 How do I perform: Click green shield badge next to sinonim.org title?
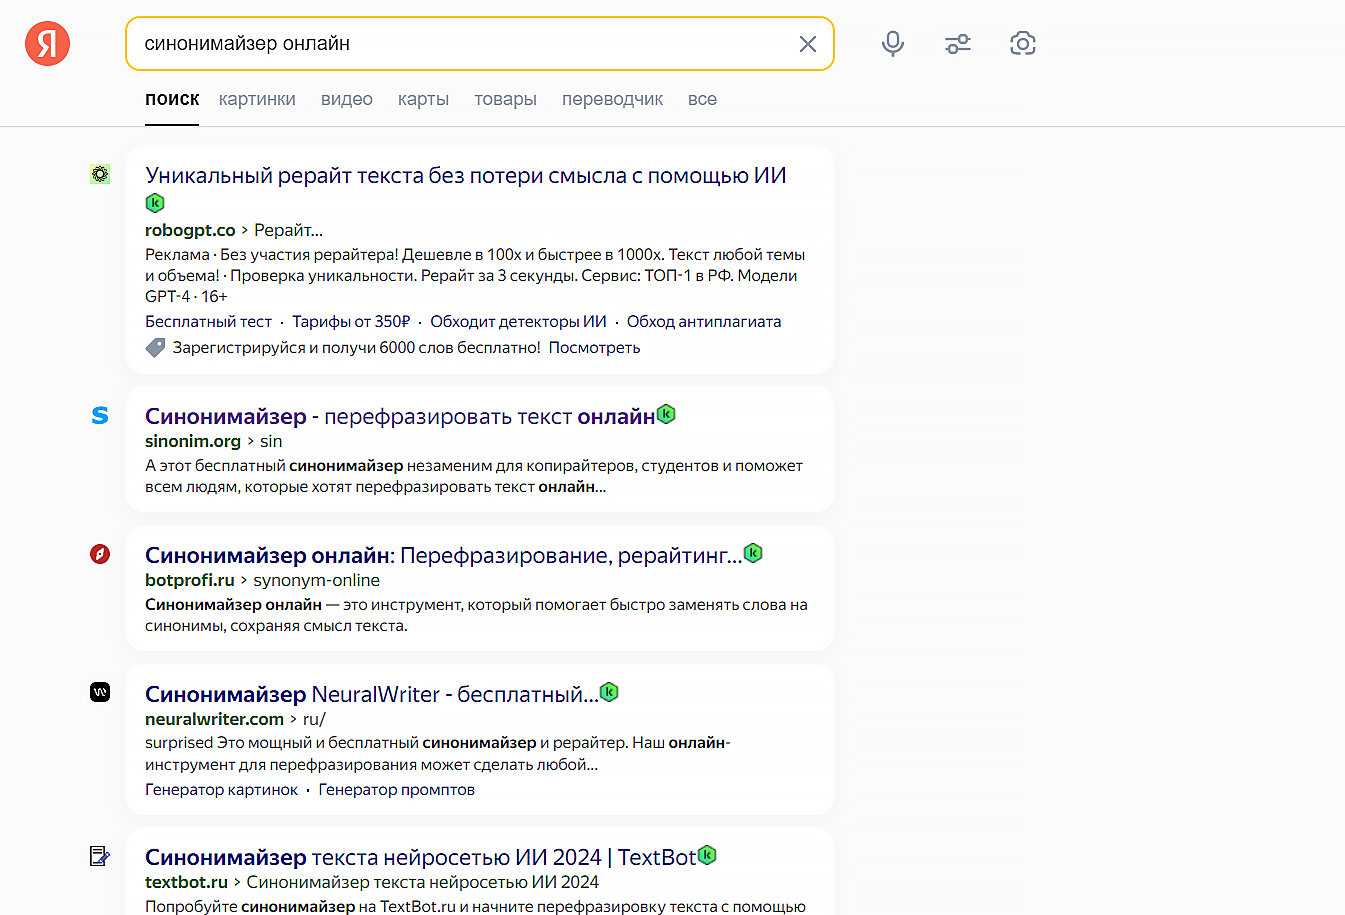666,413
